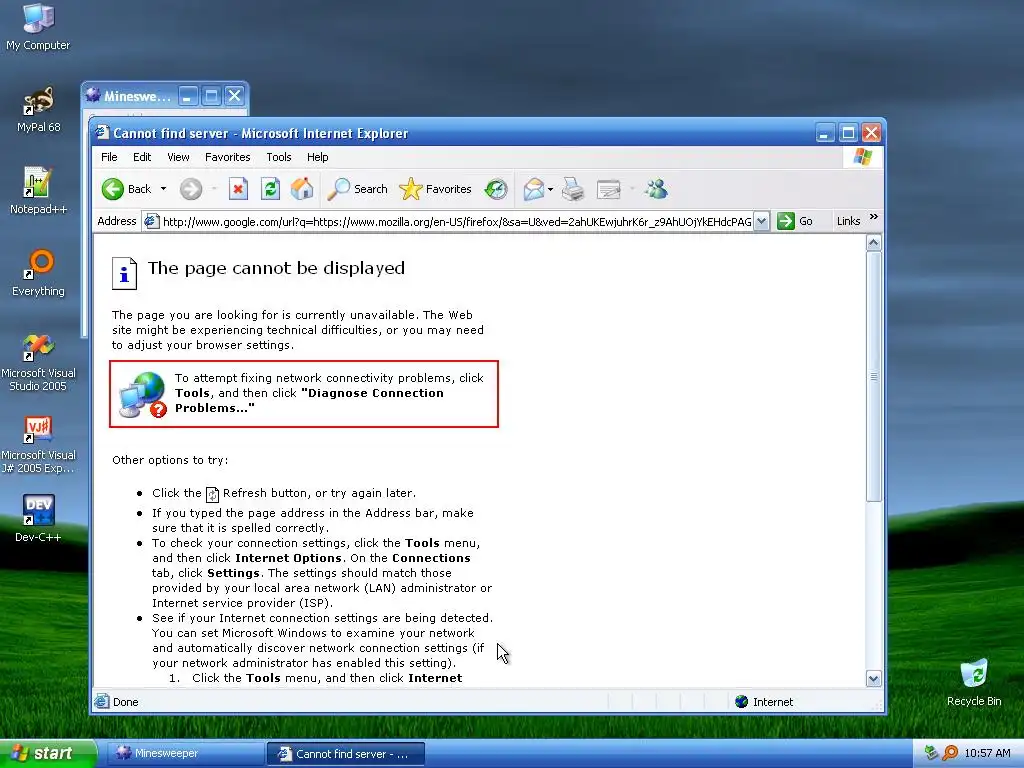
Task: Open the Tools menu
Action: [279, 157]
